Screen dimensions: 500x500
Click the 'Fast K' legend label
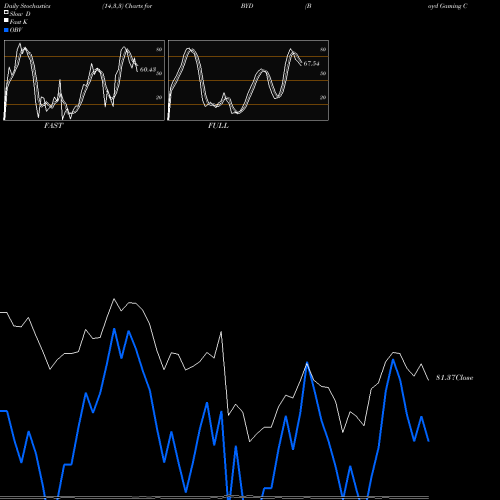(18, 22)
